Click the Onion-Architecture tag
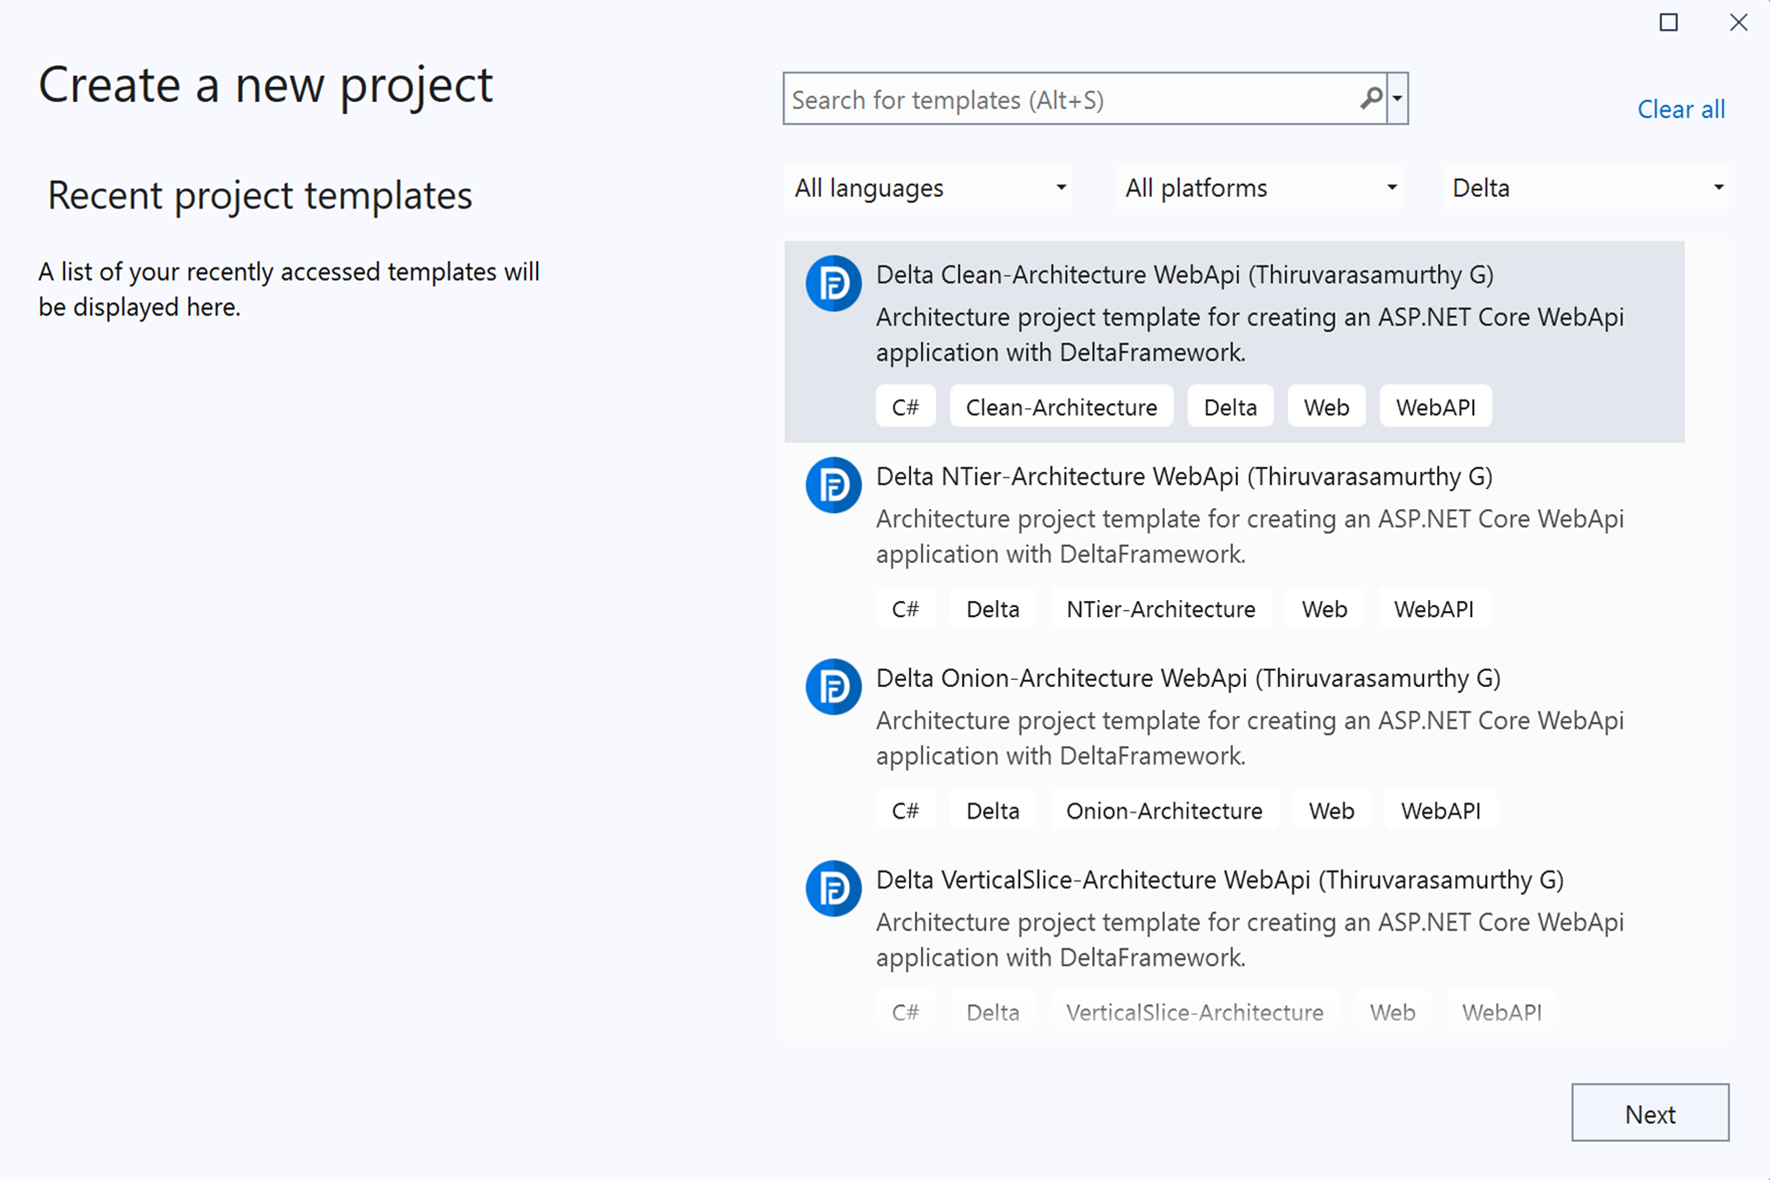This screenshot has width=1770, height=1180. pos(1164,811)
